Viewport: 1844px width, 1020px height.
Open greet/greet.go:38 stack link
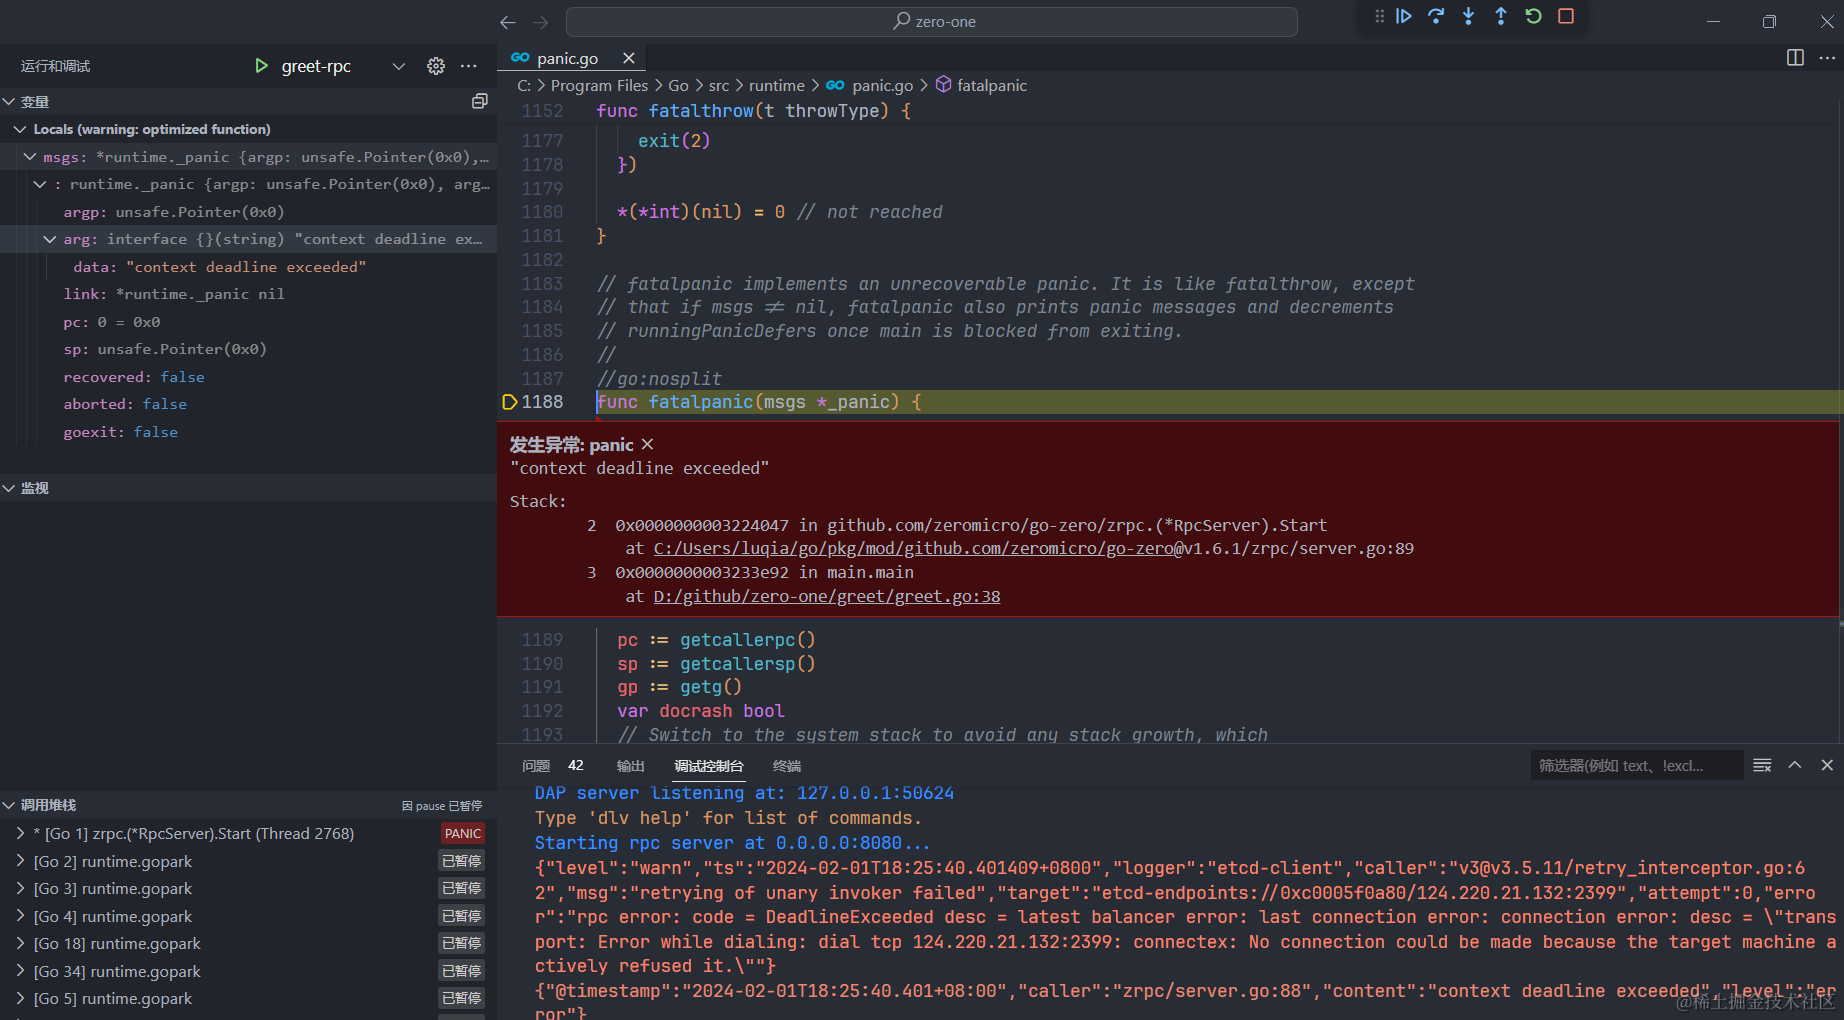[x=827, y=596]
